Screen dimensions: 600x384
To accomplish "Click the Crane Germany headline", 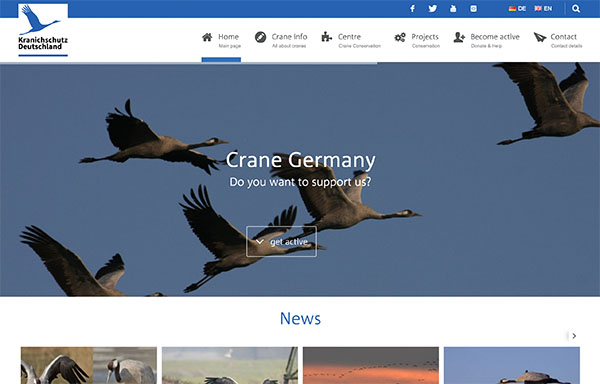I will click(x=300, y=160).
